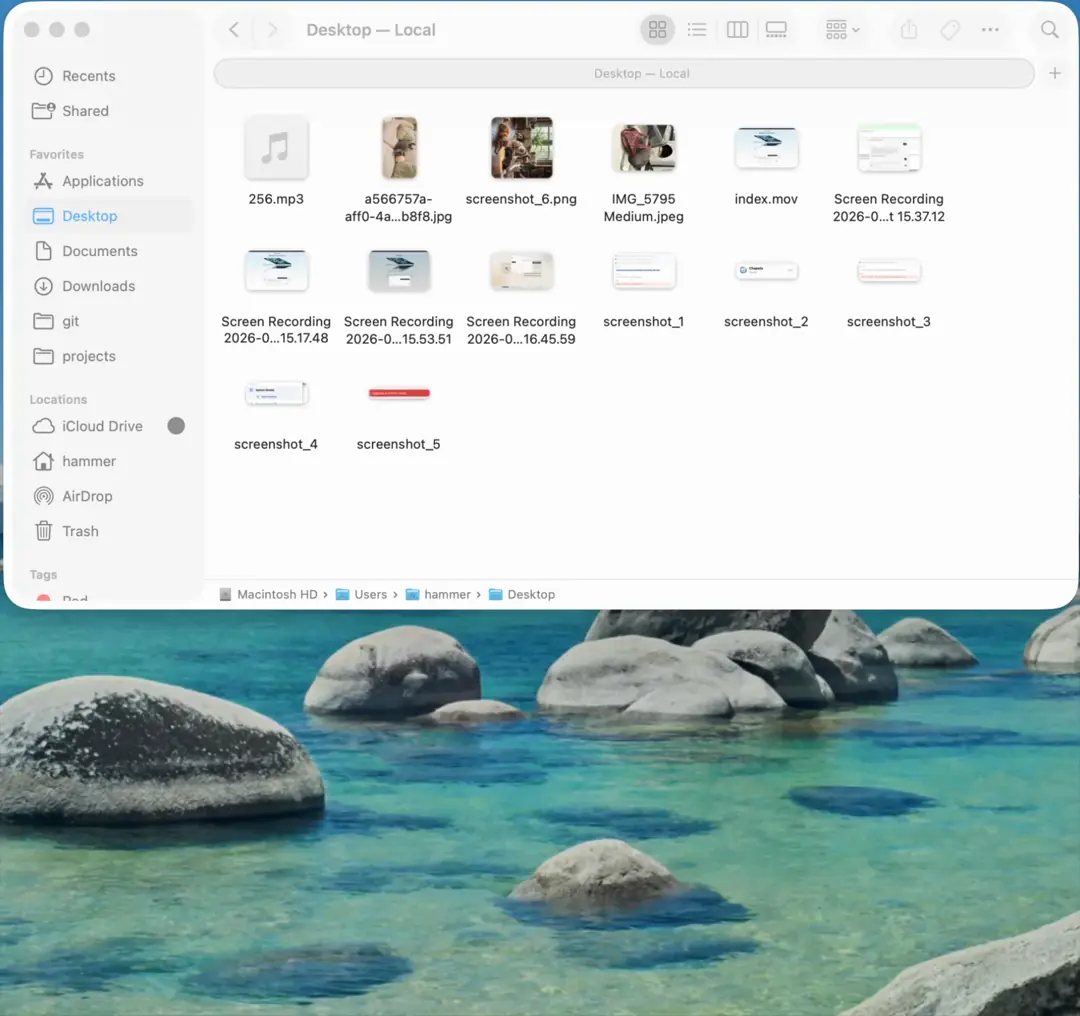Click the iCloud Drive status indicator
The image size is (1080, 1016).
click(176, 426)
